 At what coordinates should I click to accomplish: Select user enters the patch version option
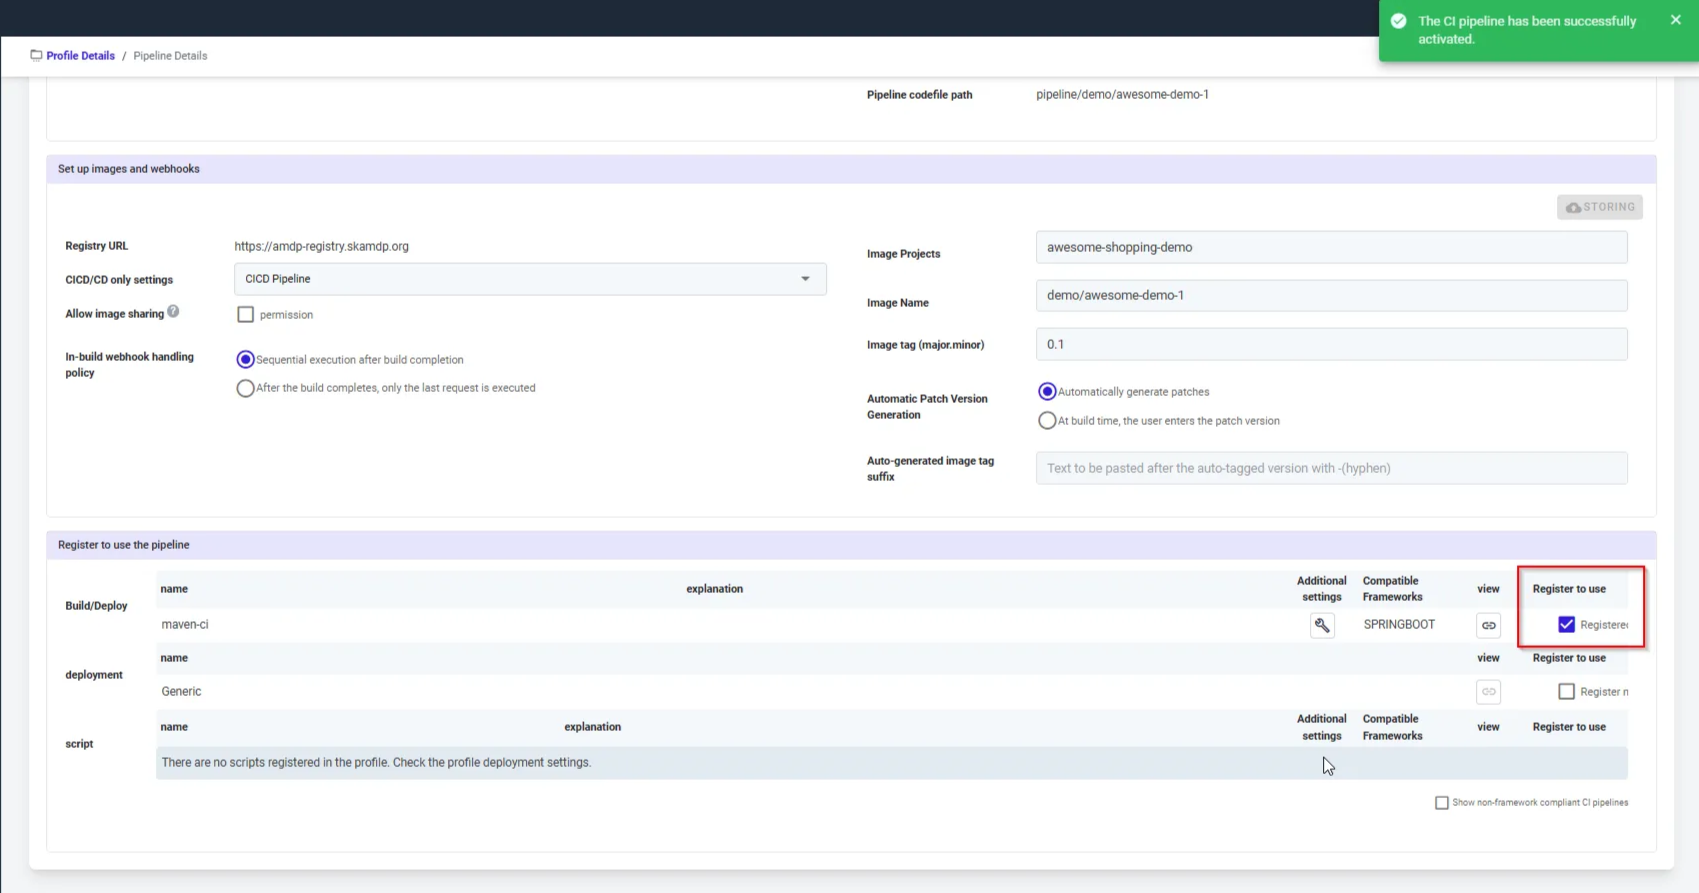(x=1047, y=421)
